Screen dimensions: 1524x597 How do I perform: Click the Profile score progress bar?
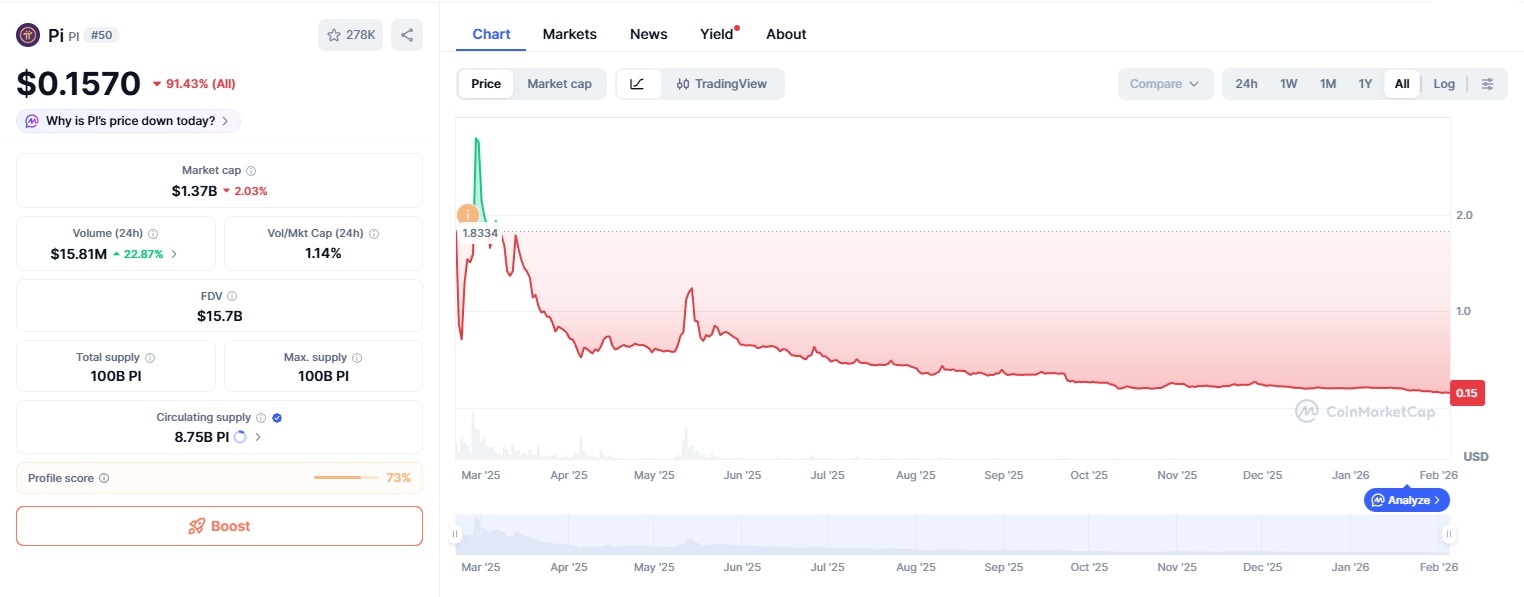point(346,478)
